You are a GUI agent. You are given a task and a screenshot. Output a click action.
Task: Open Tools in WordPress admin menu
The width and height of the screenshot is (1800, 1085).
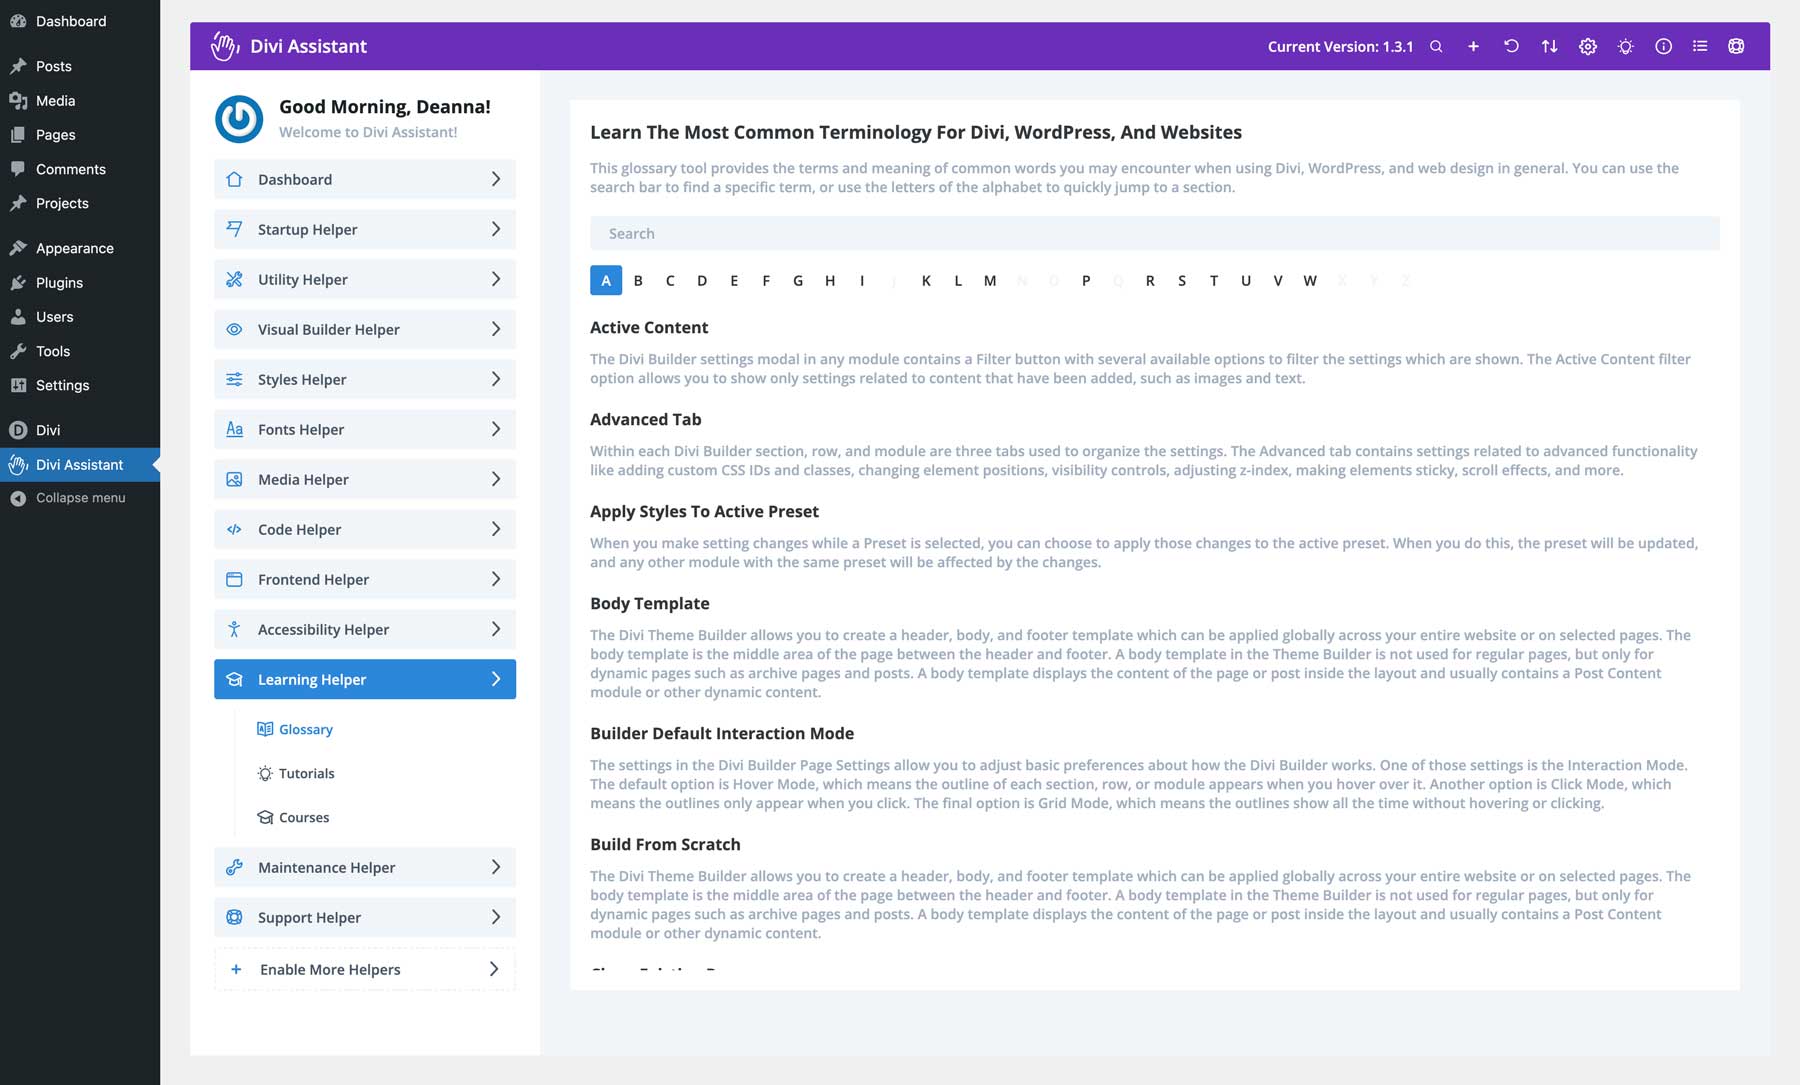(80, 351)
